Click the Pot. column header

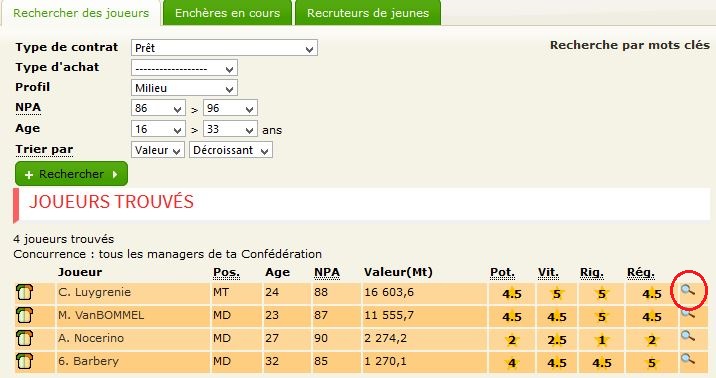click(x=502, y=273)
